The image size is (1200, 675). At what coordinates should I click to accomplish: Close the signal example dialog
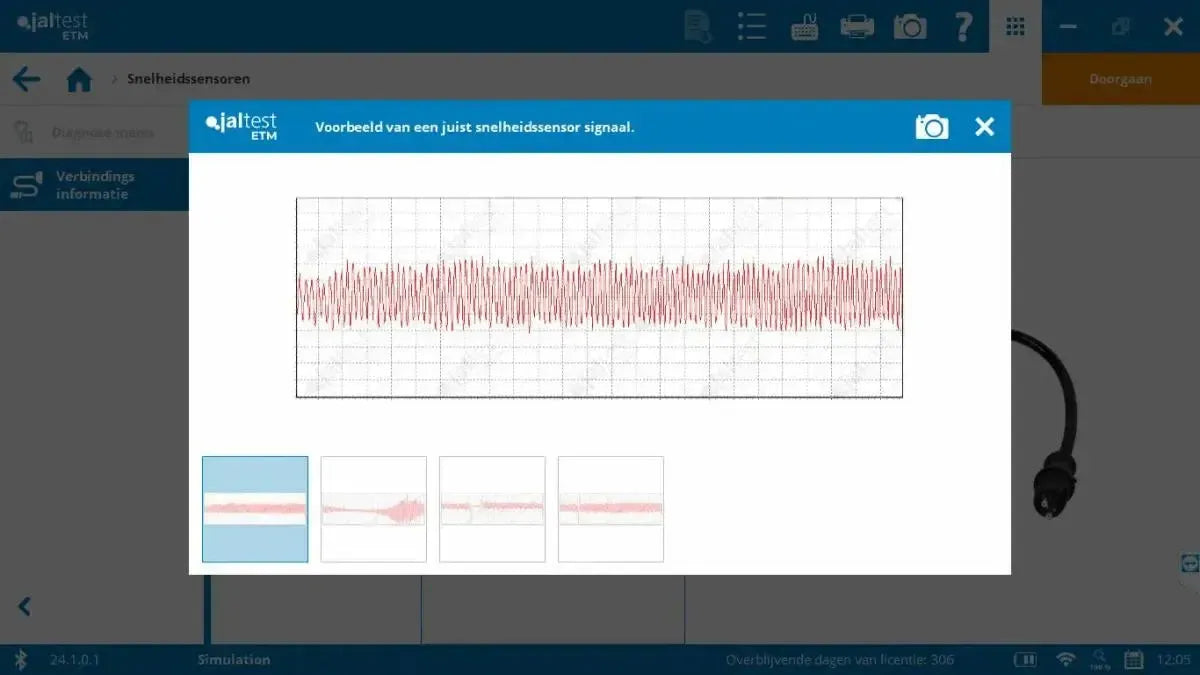[984, 127]
